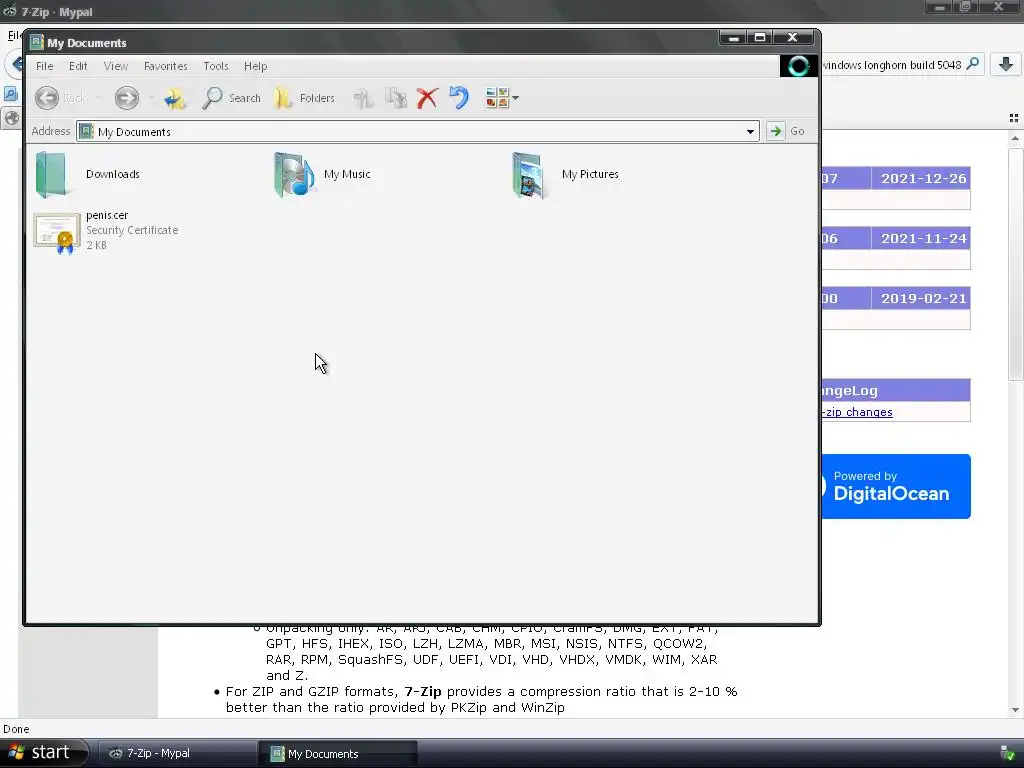Click the My Documents title bar icon
Viewport: 1024px width, 768px height.
click(37, 42)
